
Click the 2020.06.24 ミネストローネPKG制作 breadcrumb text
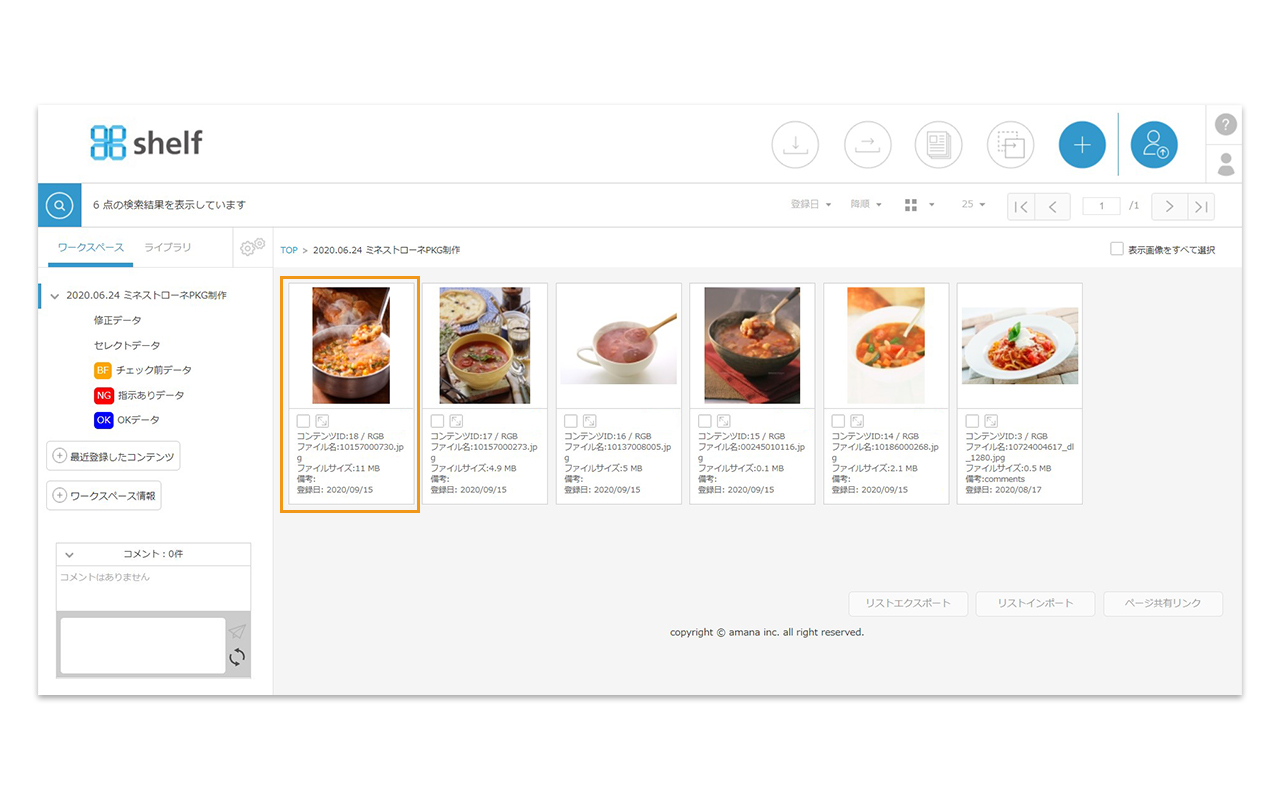tap(386, 250)
